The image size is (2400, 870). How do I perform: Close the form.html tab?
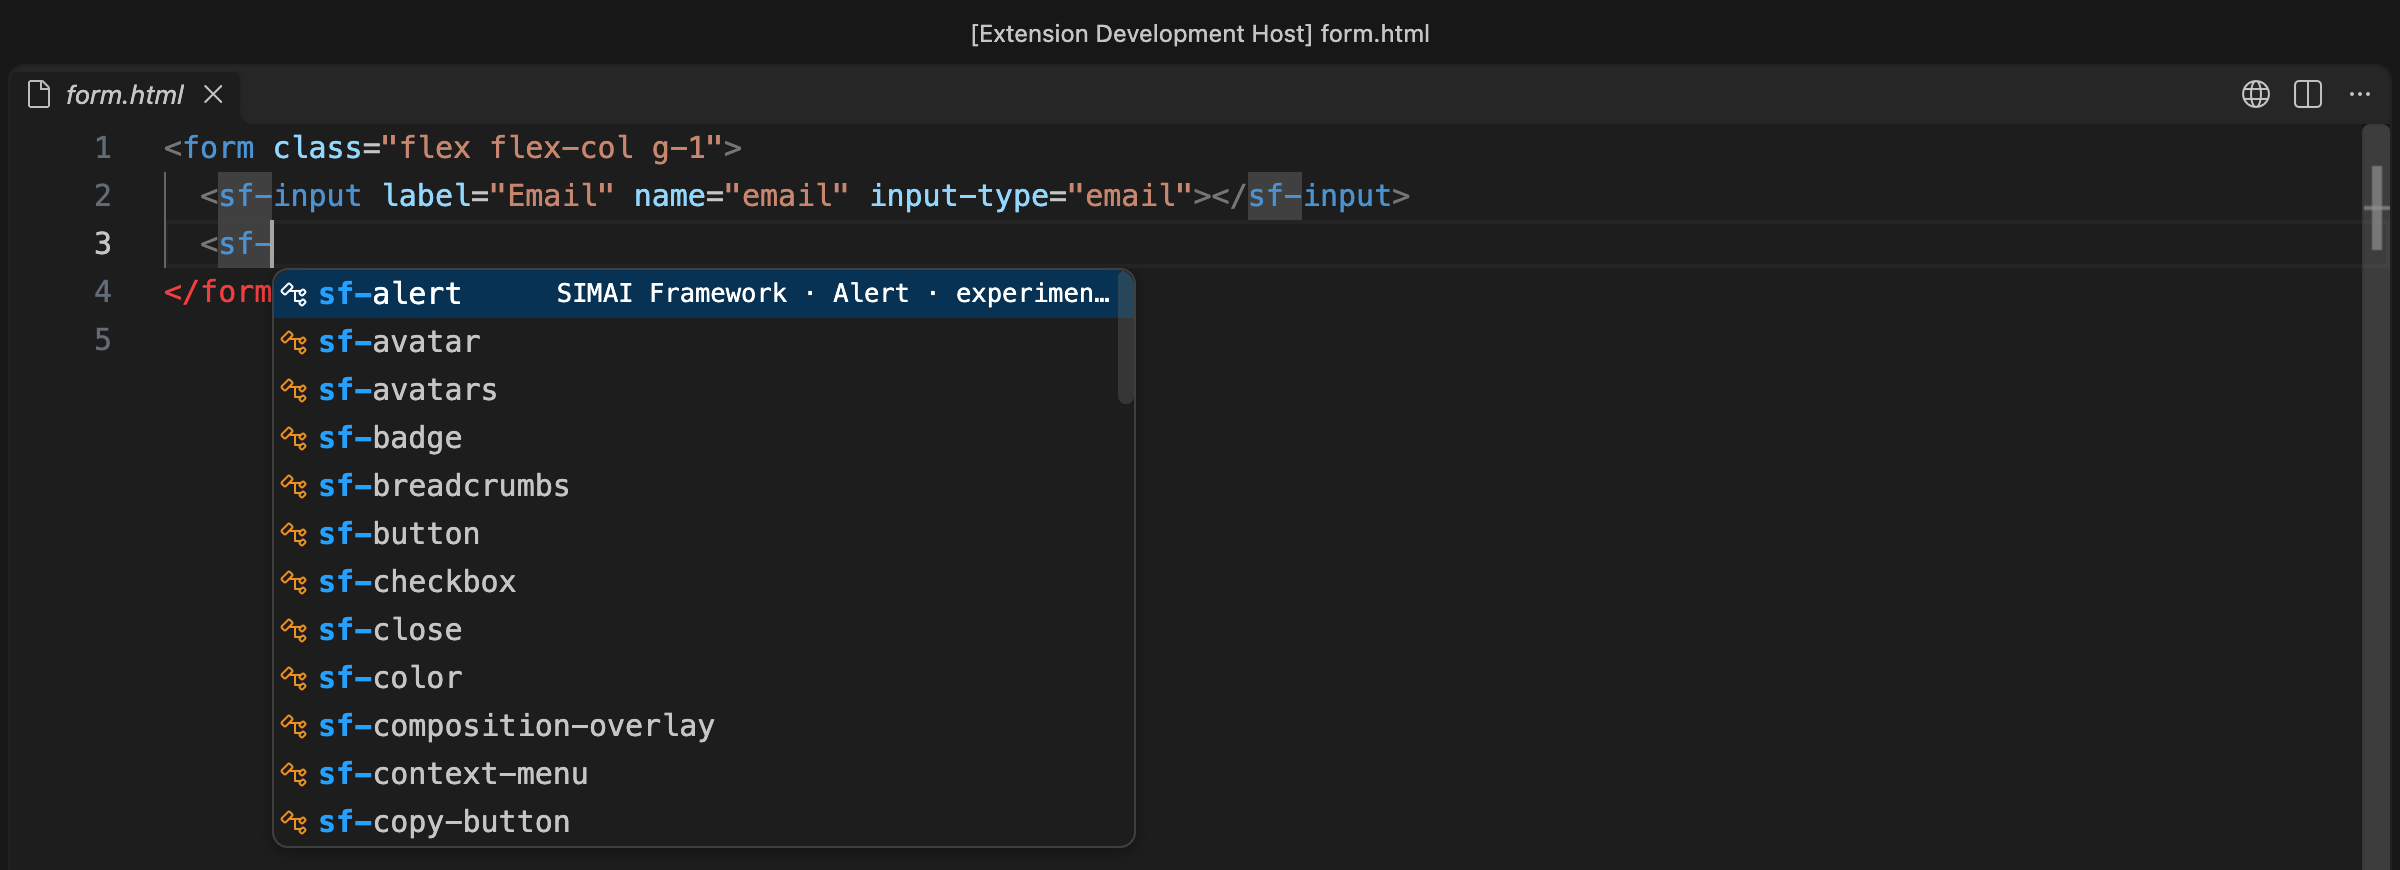(213, 94)
